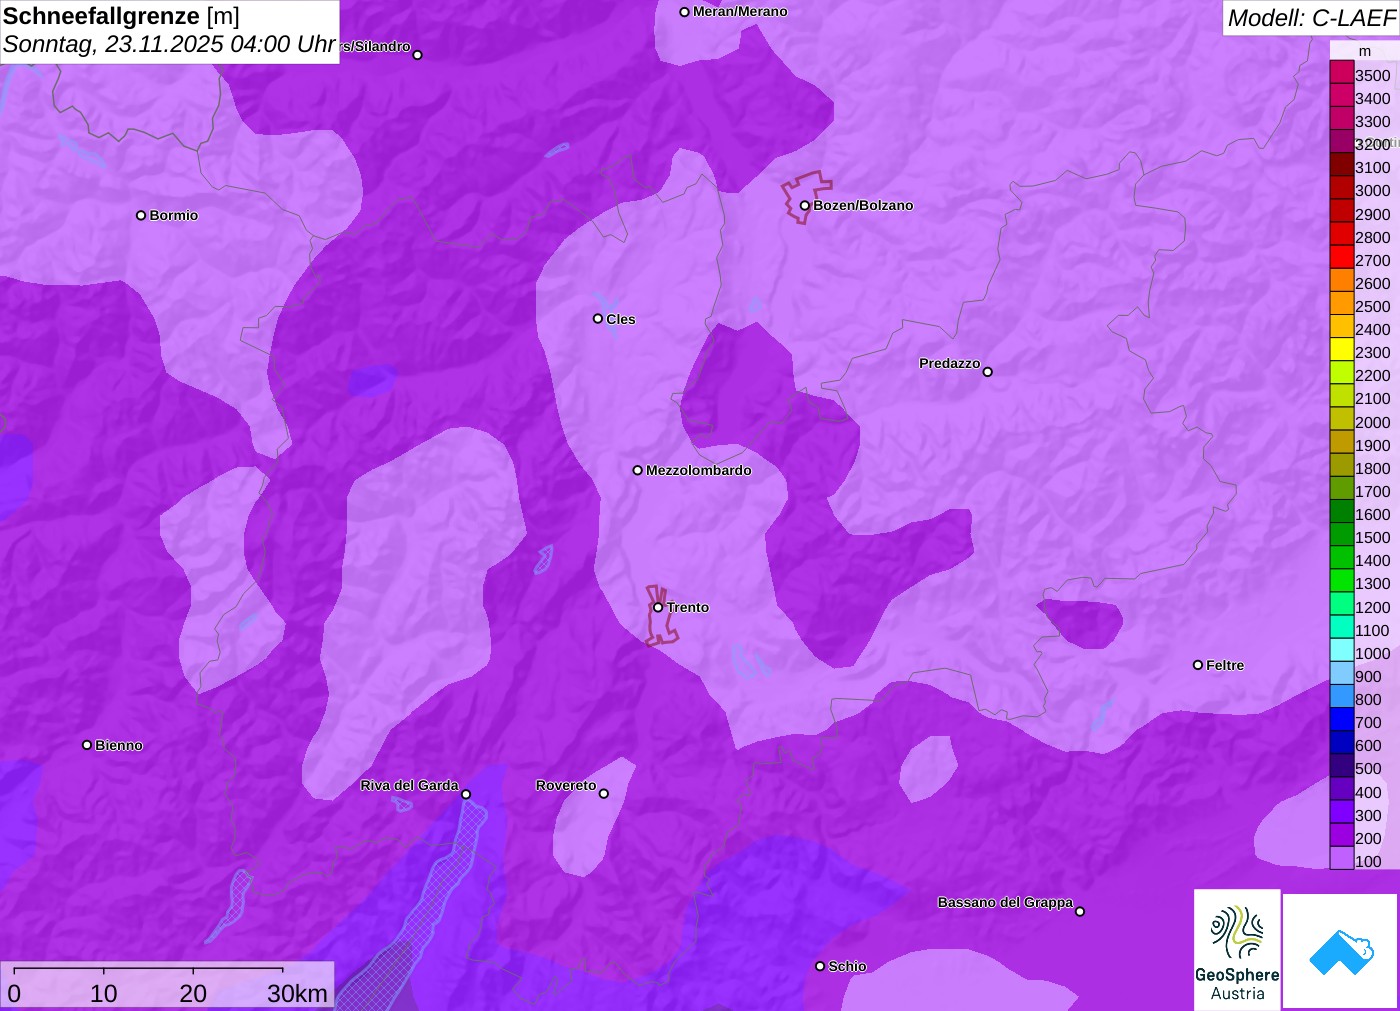Click the Bassano del Grappa label
This screenshot has width=1400, height=1011.
point(1005,902)
